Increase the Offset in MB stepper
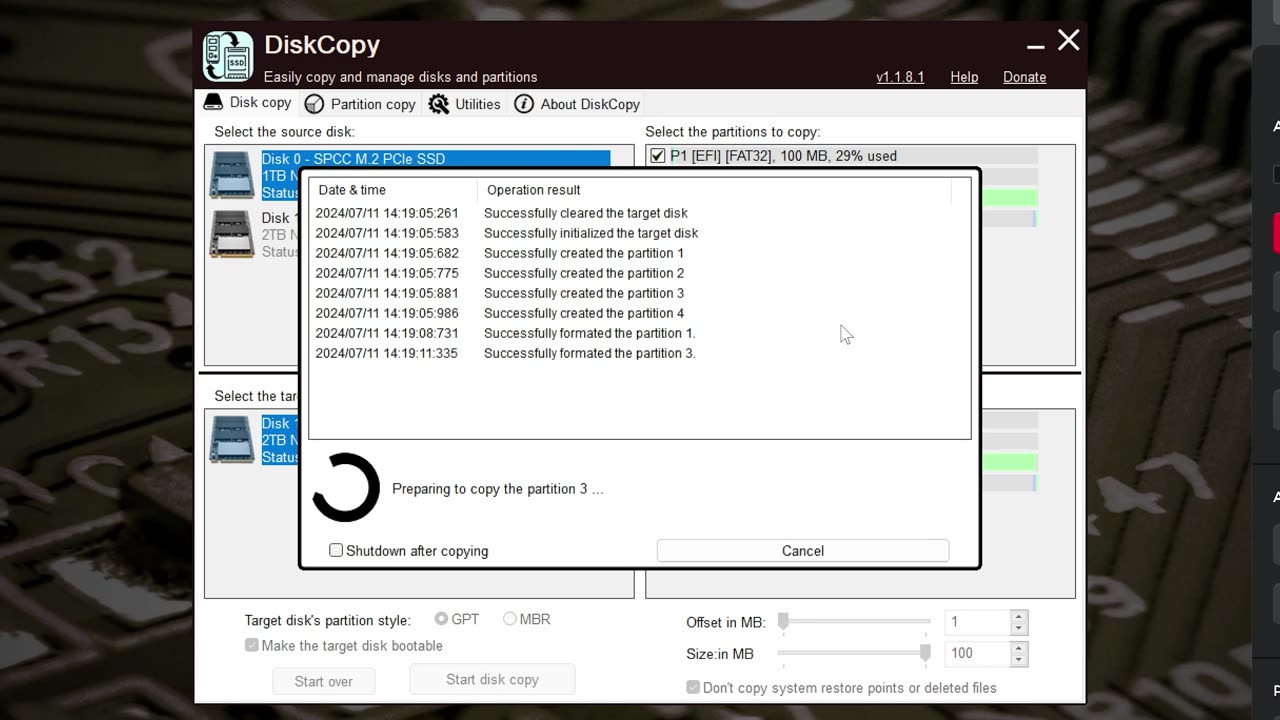This screenshot has width=1280, height=720. pos(1019,616)
